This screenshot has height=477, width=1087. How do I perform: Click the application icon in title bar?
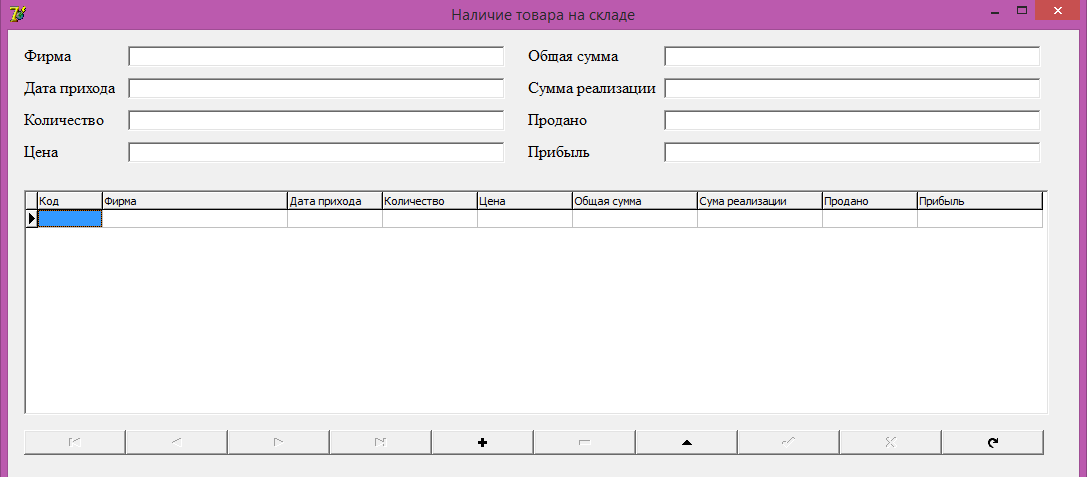pos(19,12)
